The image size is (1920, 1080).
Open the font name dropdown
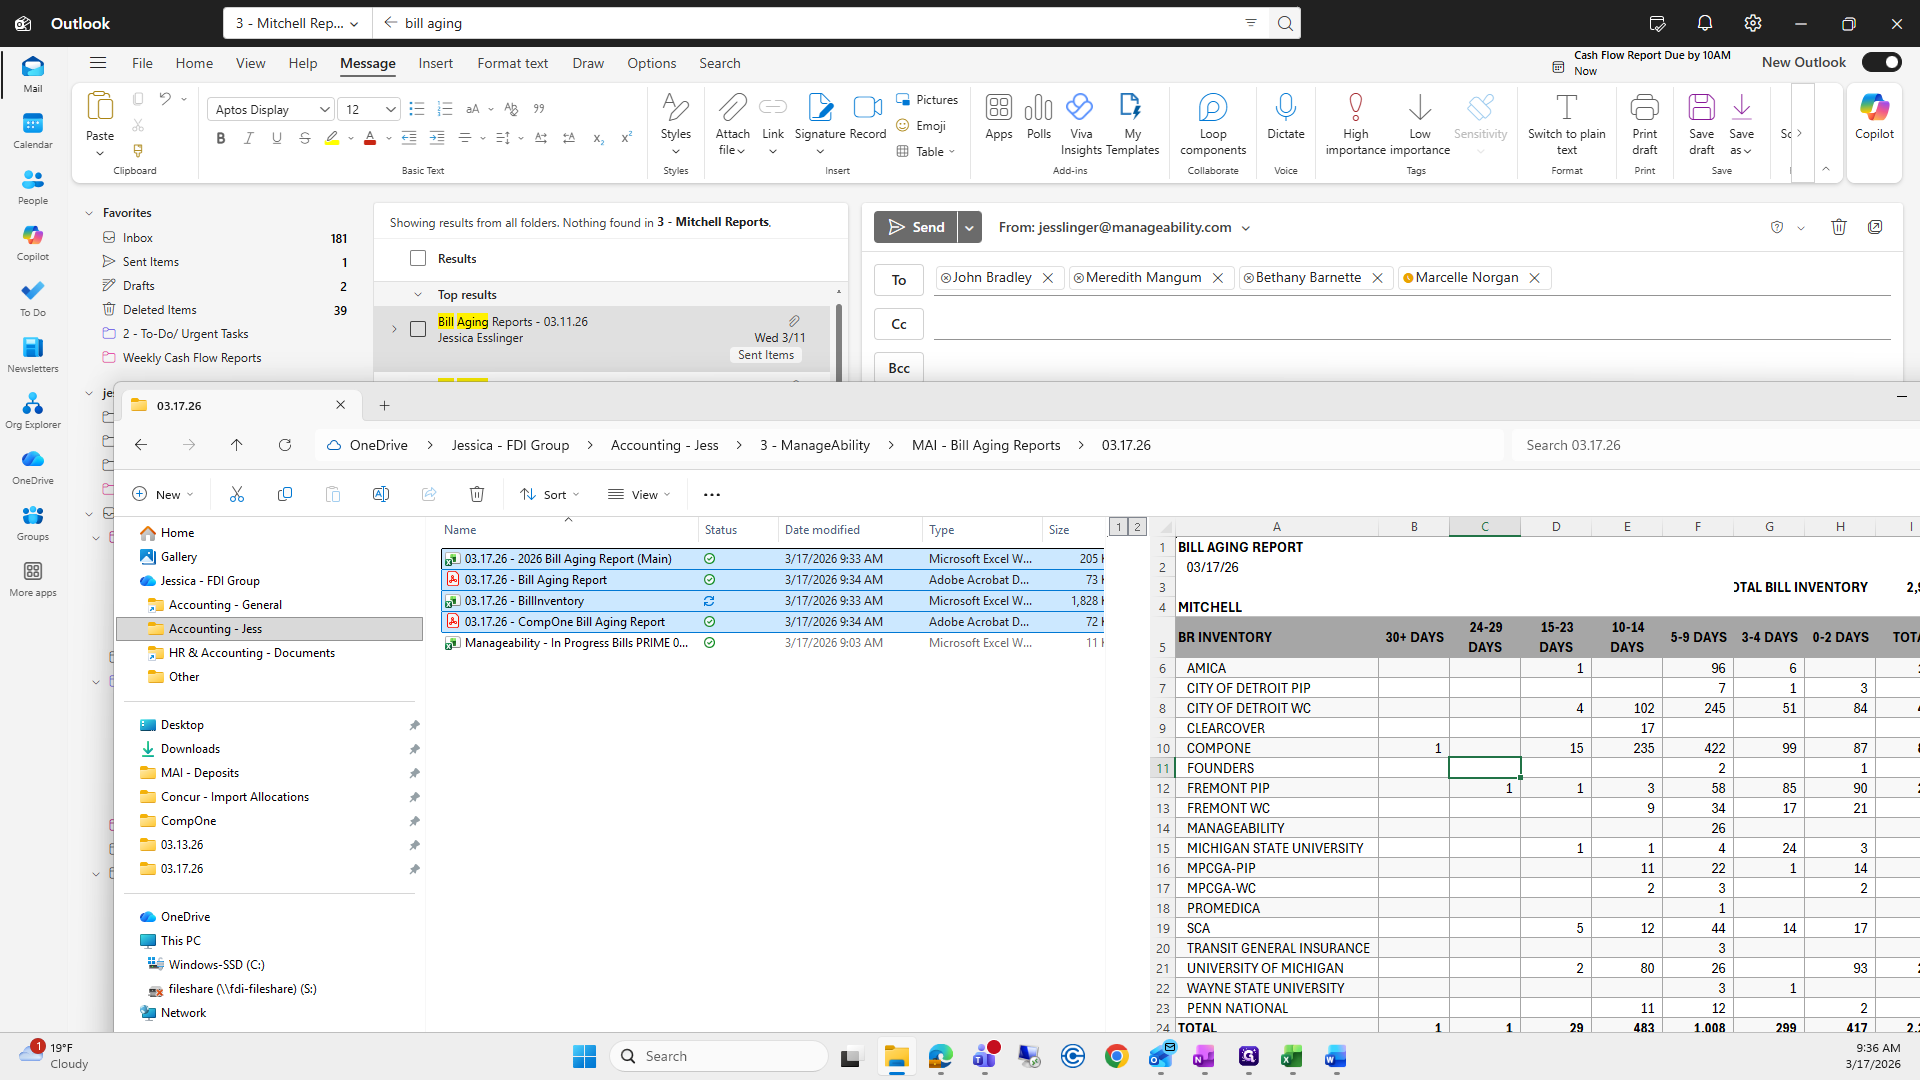(324, 110)
